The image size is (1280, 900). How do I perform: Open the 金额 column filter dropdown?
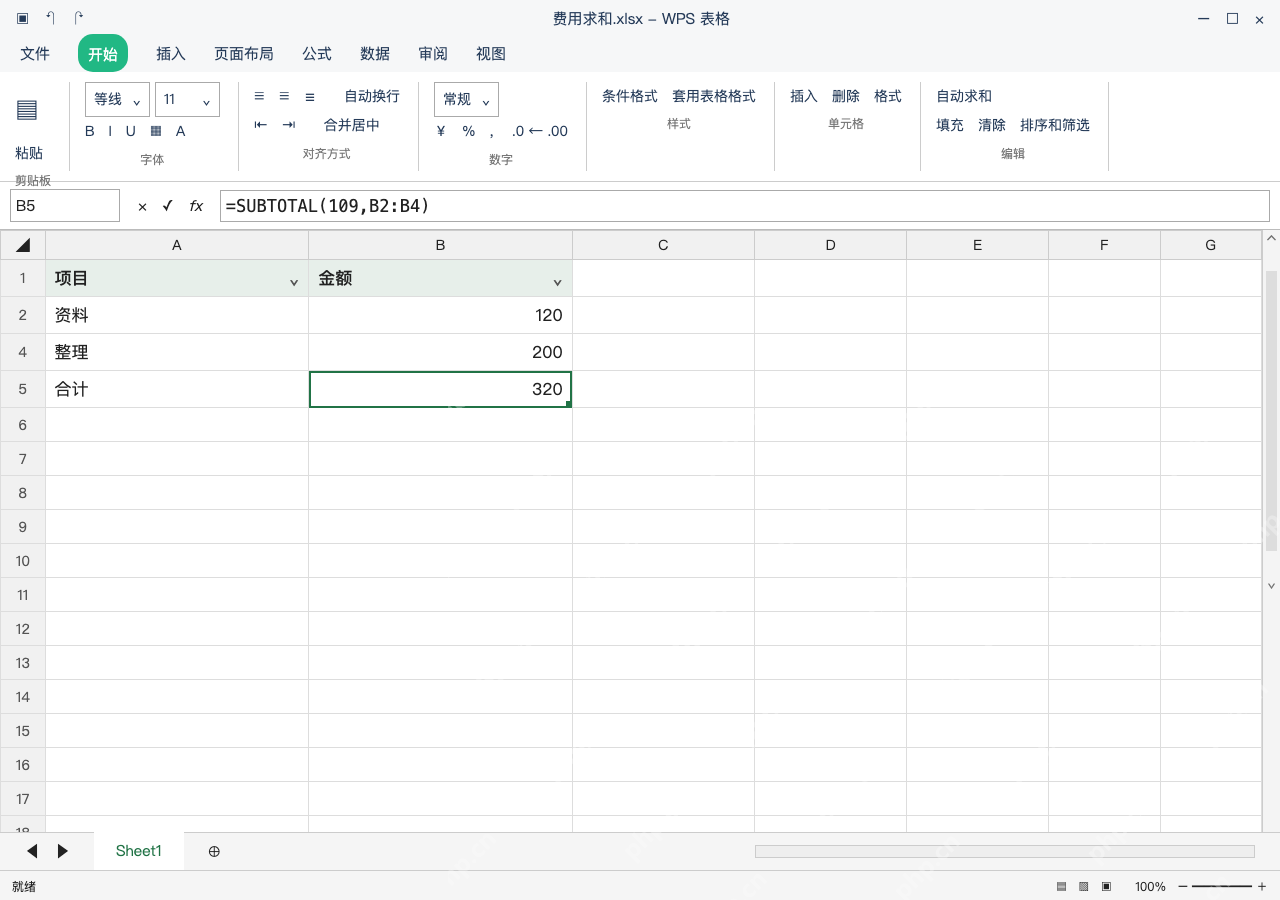click(558, 283)
